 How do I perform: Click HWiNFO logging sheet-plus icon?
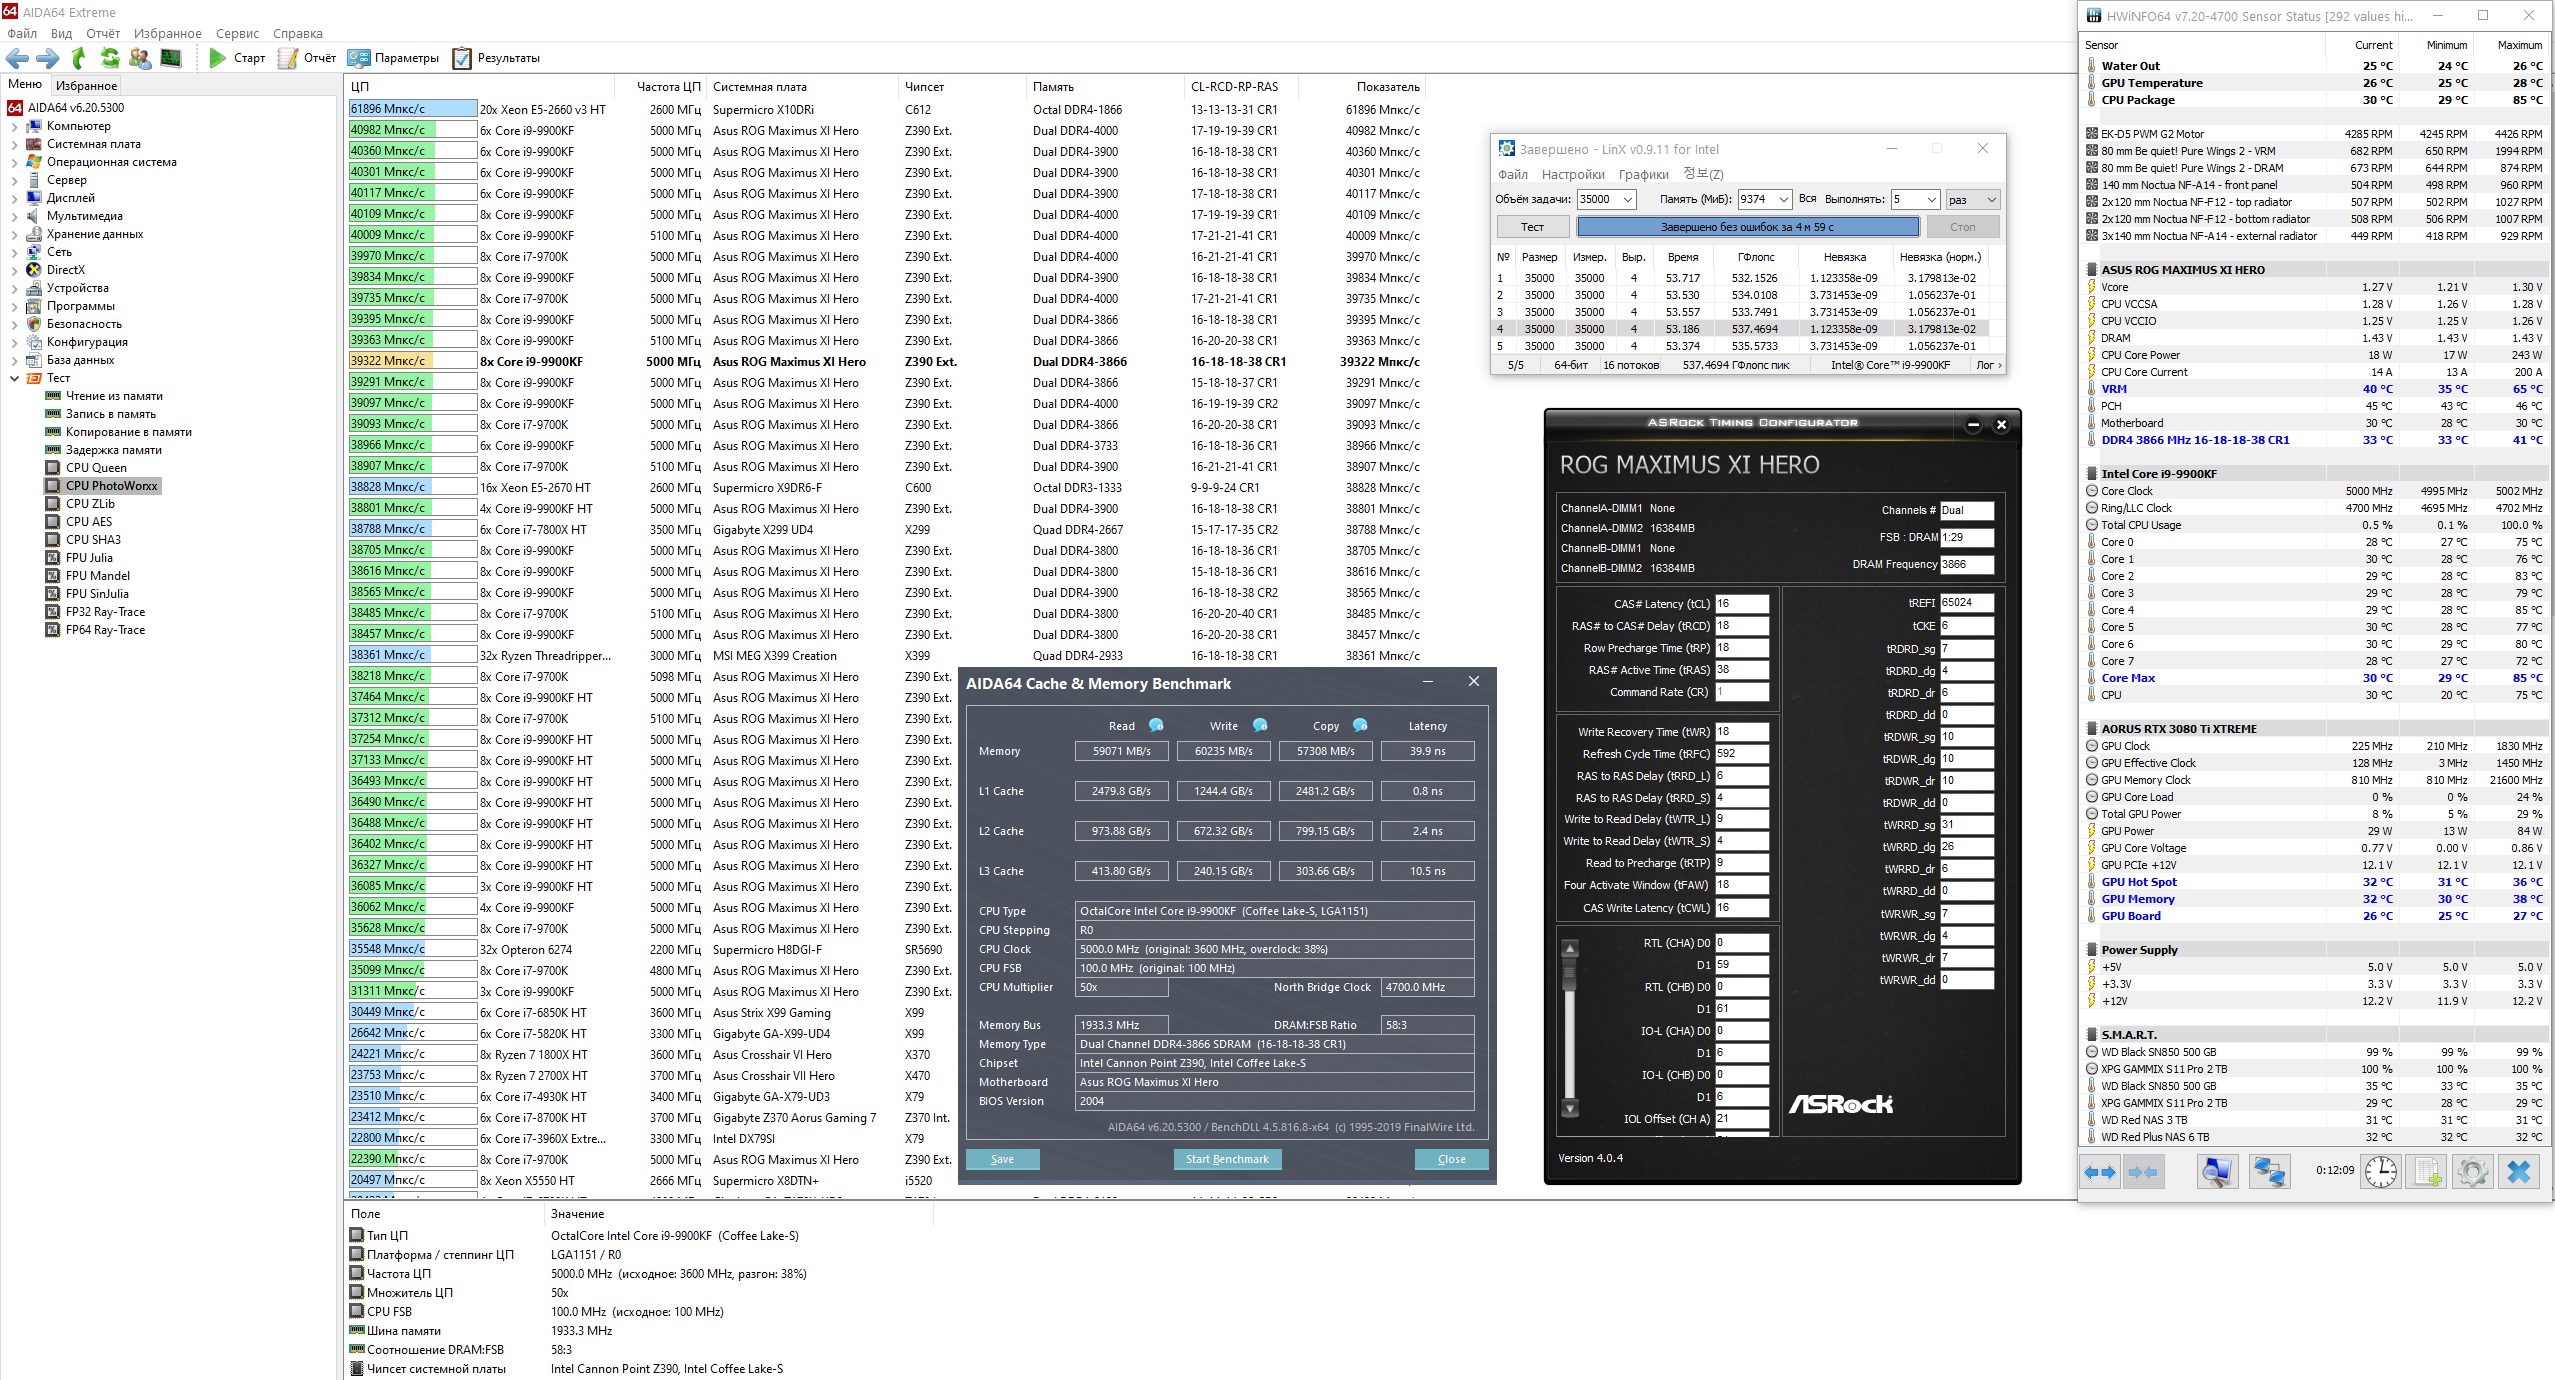(2427, 1171)
